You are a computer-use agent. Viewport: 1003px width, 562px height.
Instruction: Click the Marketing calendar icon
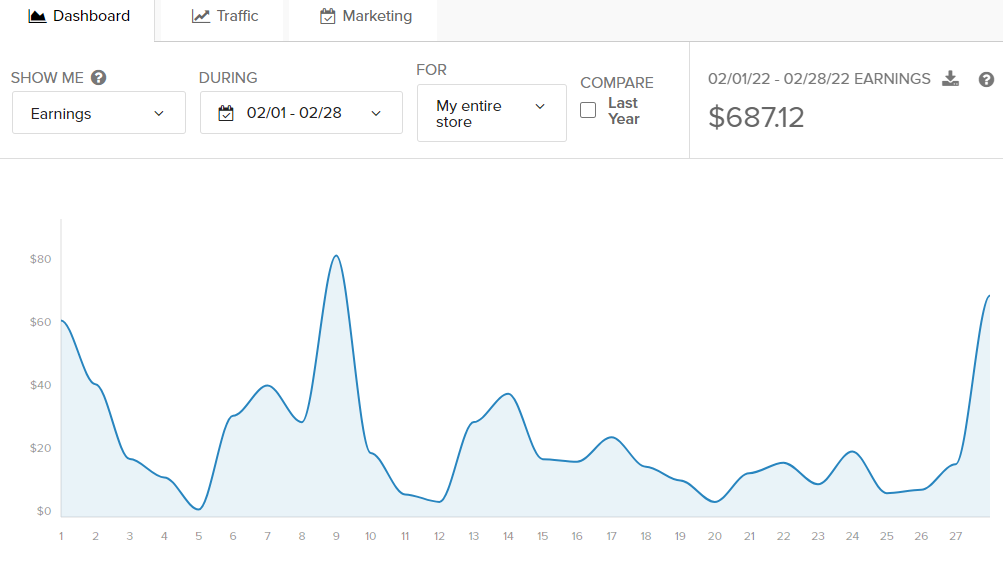click(327, 16)
